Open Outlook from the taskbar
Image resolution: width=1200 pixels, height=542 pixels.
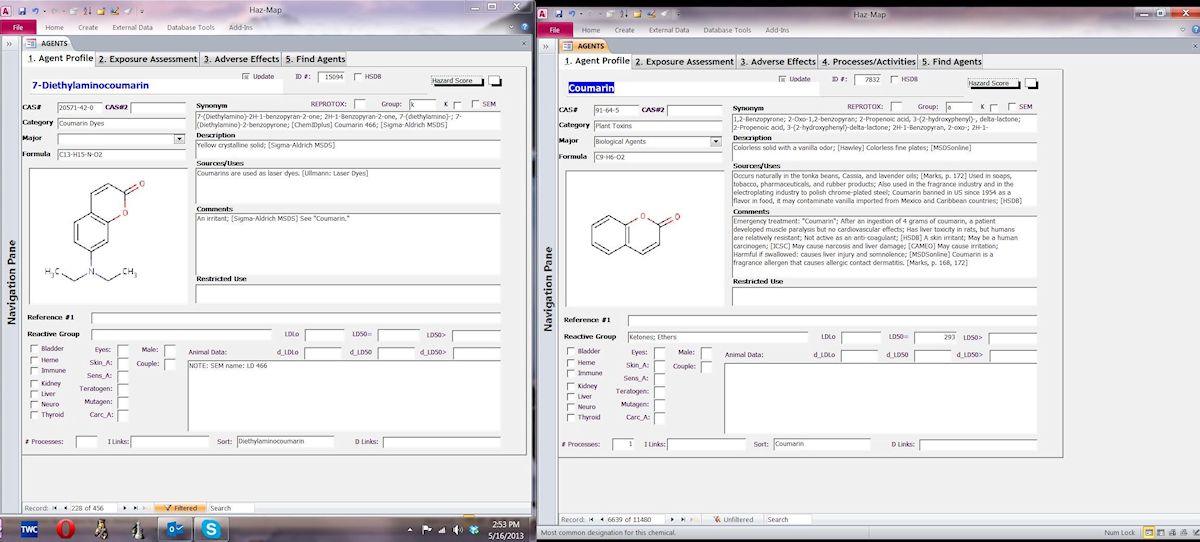(174, 528)
